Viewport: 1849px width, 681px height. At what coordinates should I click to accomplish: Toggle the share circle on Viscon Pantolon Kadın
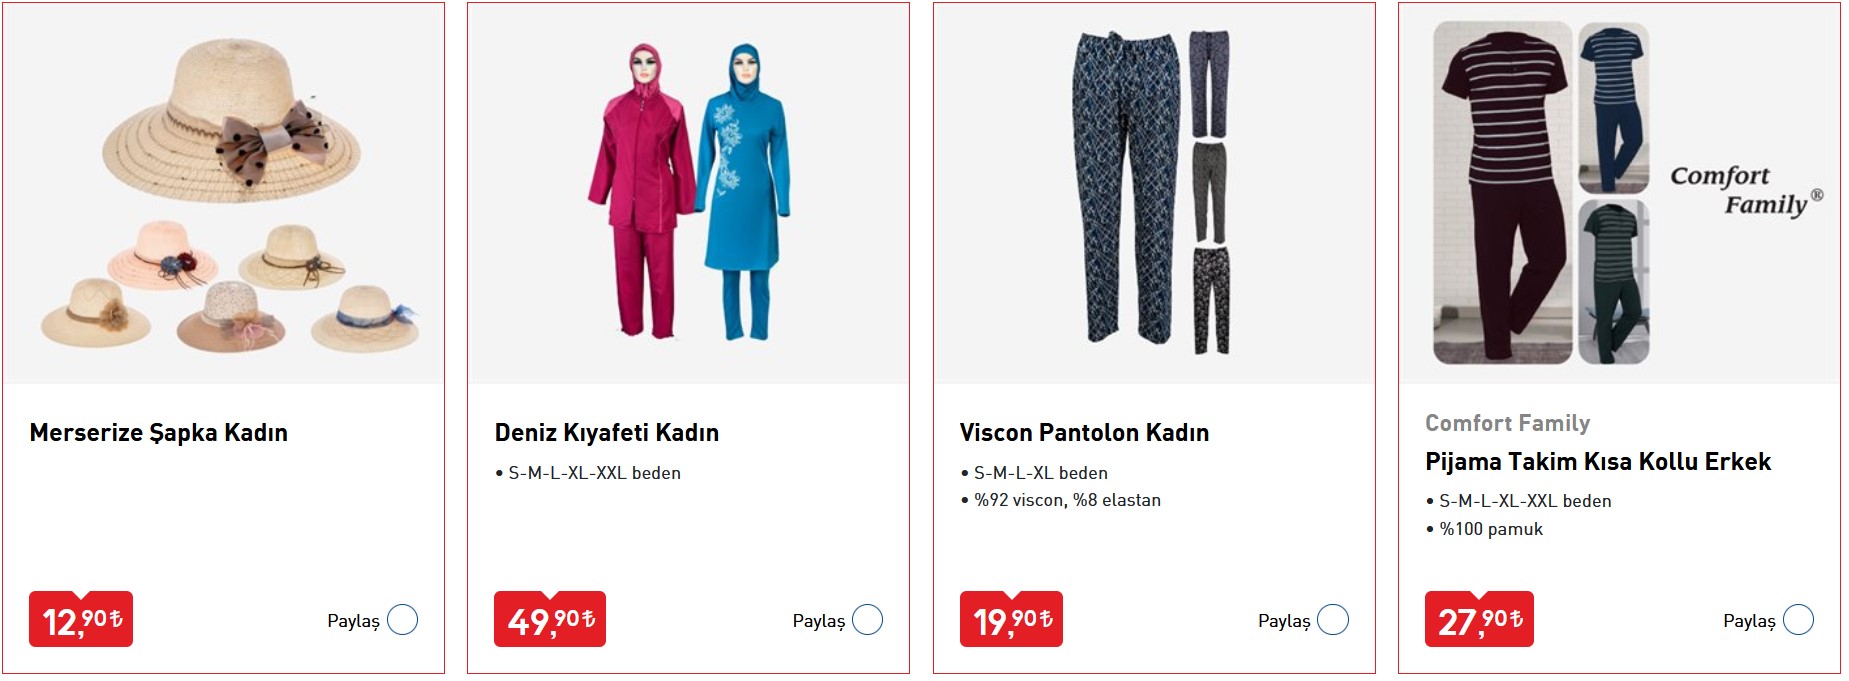(1333, 620)
